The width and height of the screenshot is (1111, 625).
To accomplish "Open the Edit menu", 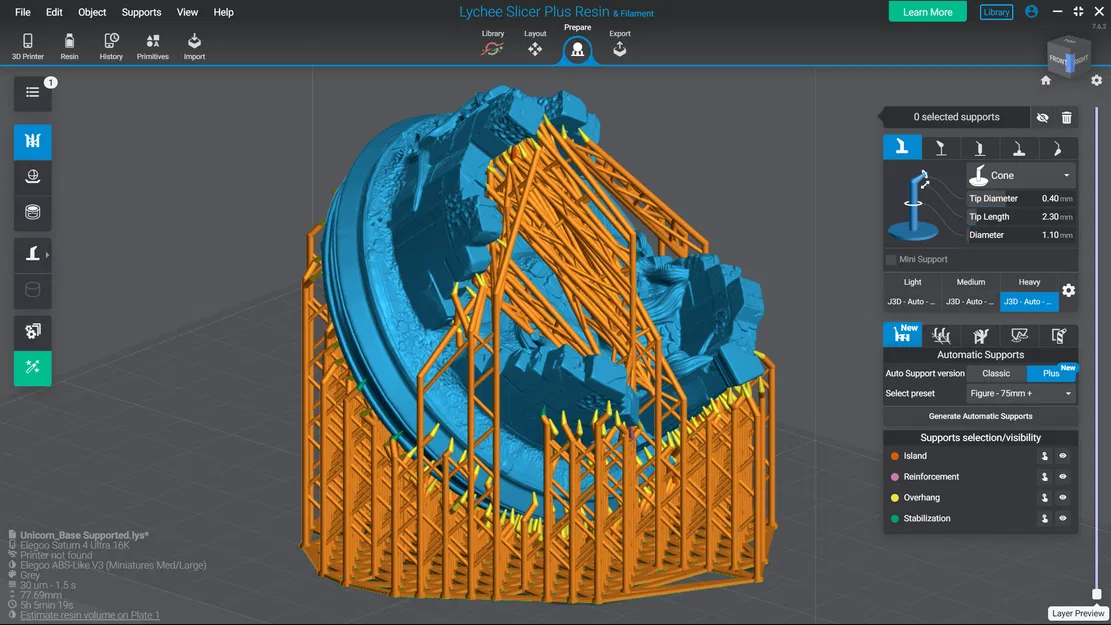I will (x=54, y=12).
